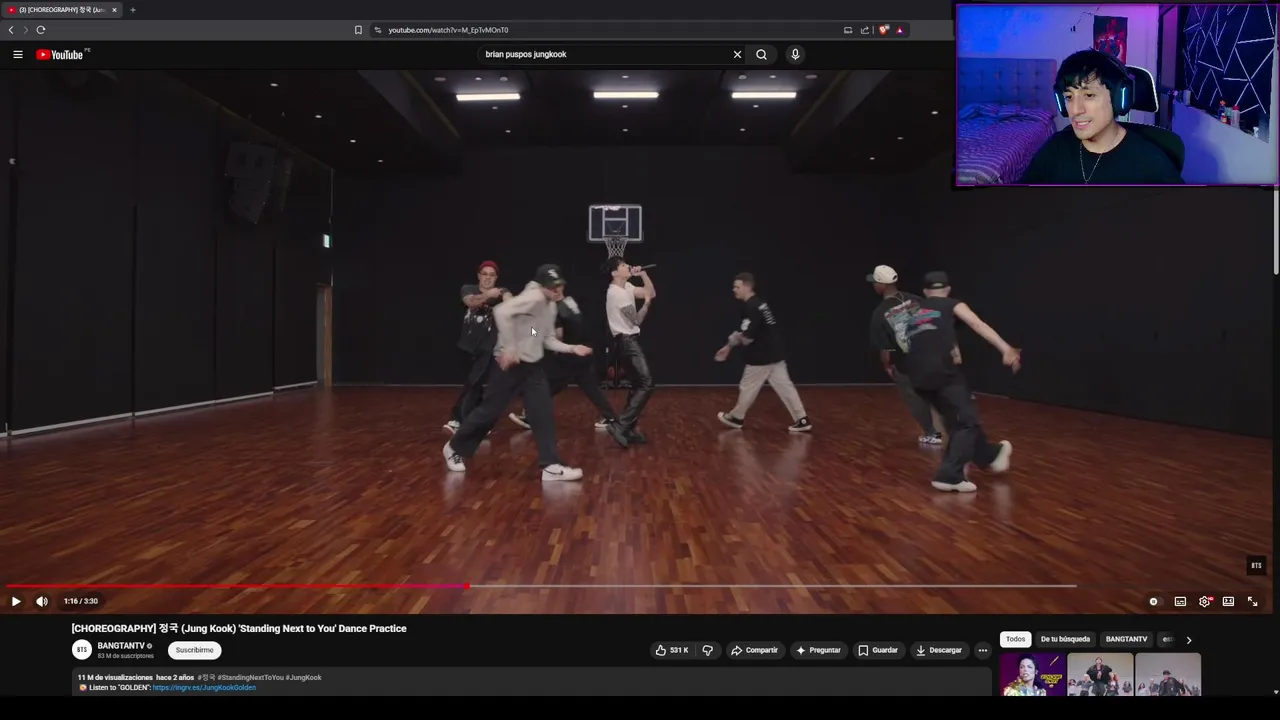Select the Todos filter chip
1280x720 pixels.
pyautogui.click(x=1015, y=639)
